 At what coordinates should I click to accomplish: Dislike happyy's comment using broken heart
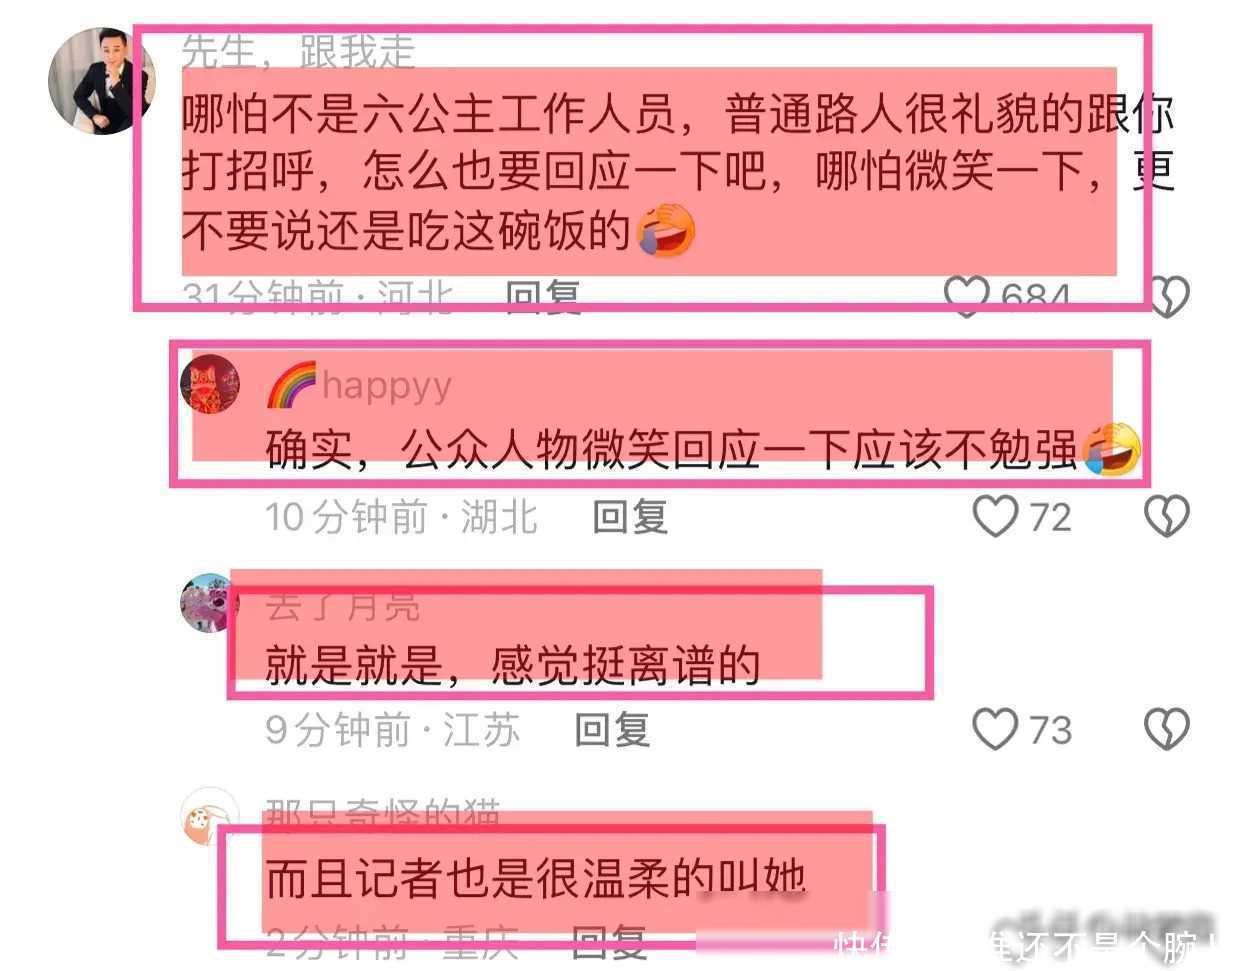1166,516
